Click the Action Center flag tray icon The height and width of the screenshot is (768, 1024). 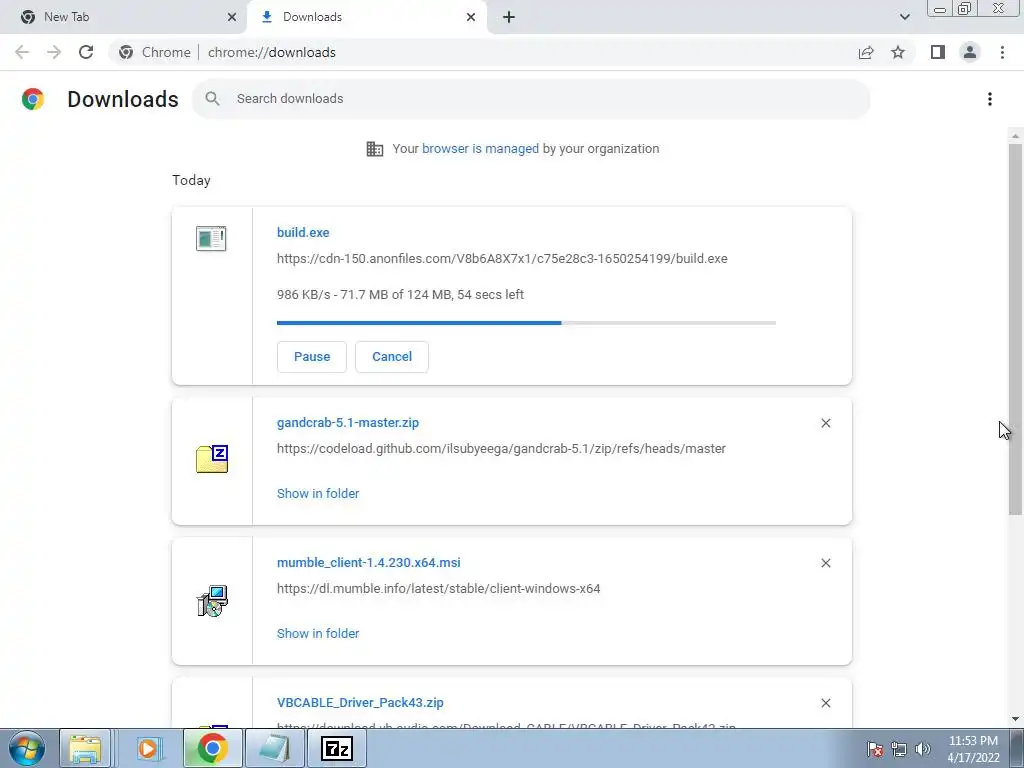[875, 749]
